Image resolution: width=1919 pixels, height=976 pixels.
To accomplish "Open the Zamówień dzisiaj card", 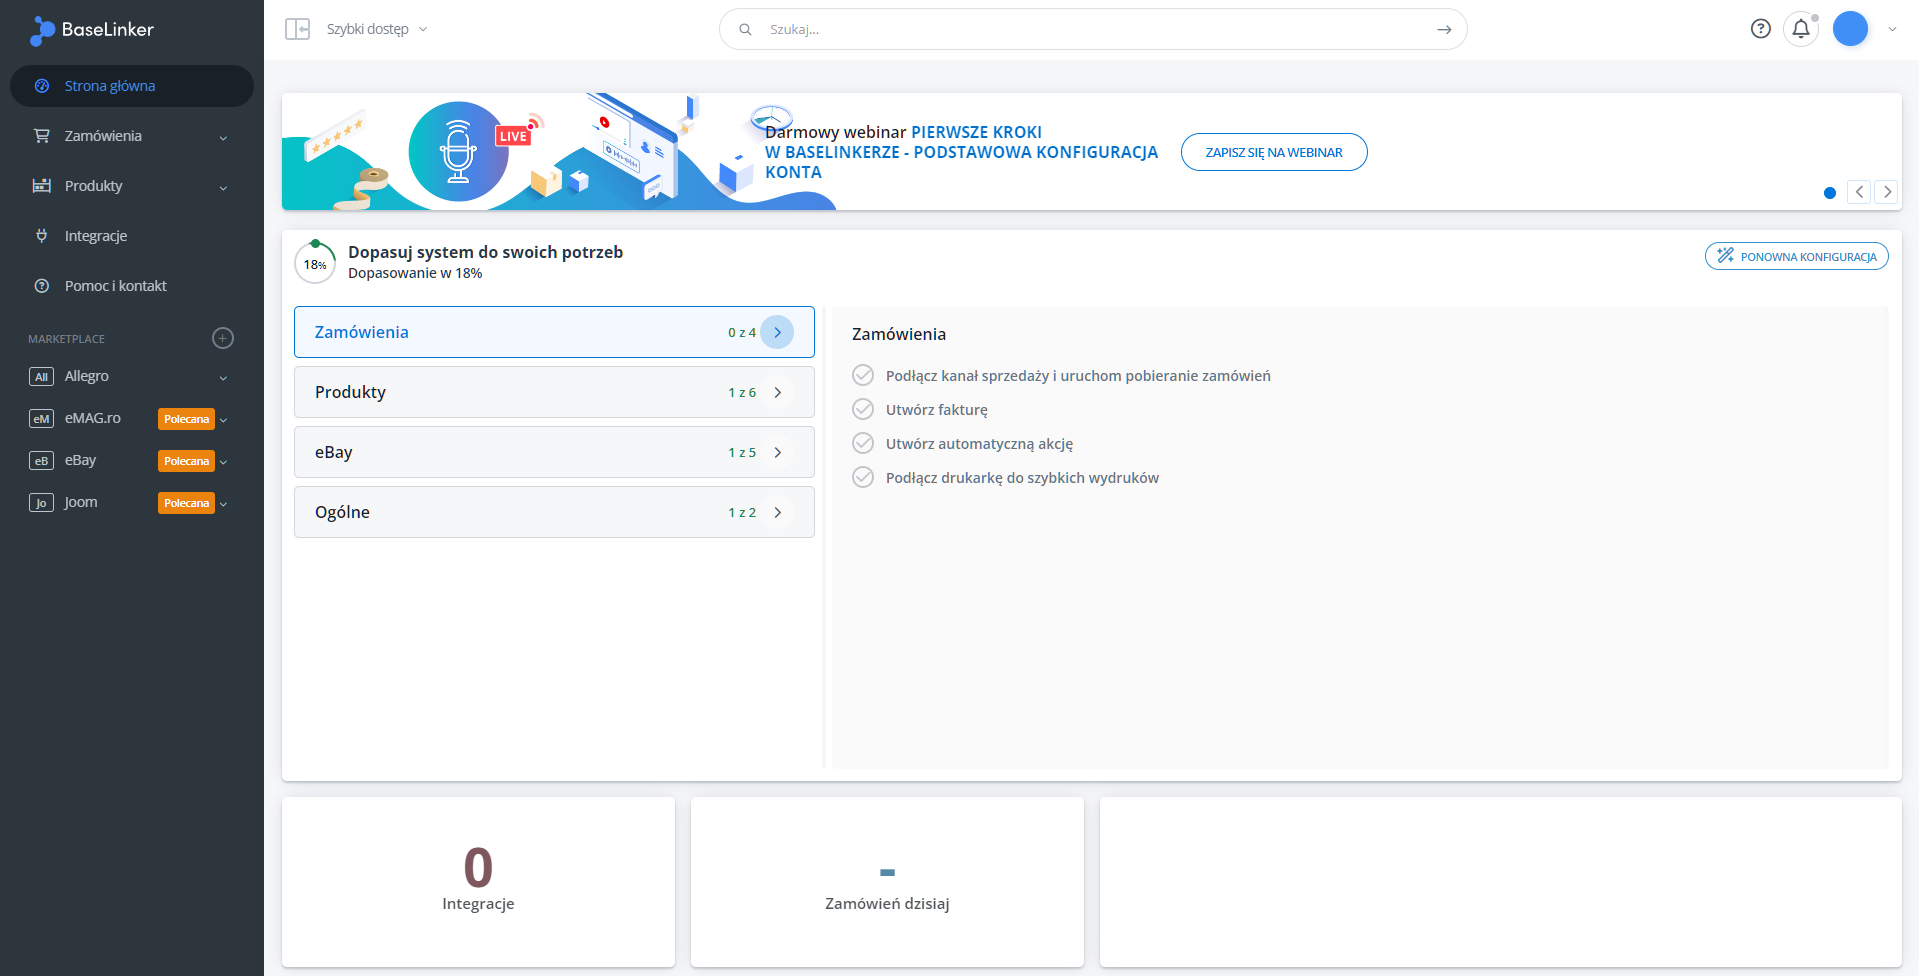I will point(887,882).
